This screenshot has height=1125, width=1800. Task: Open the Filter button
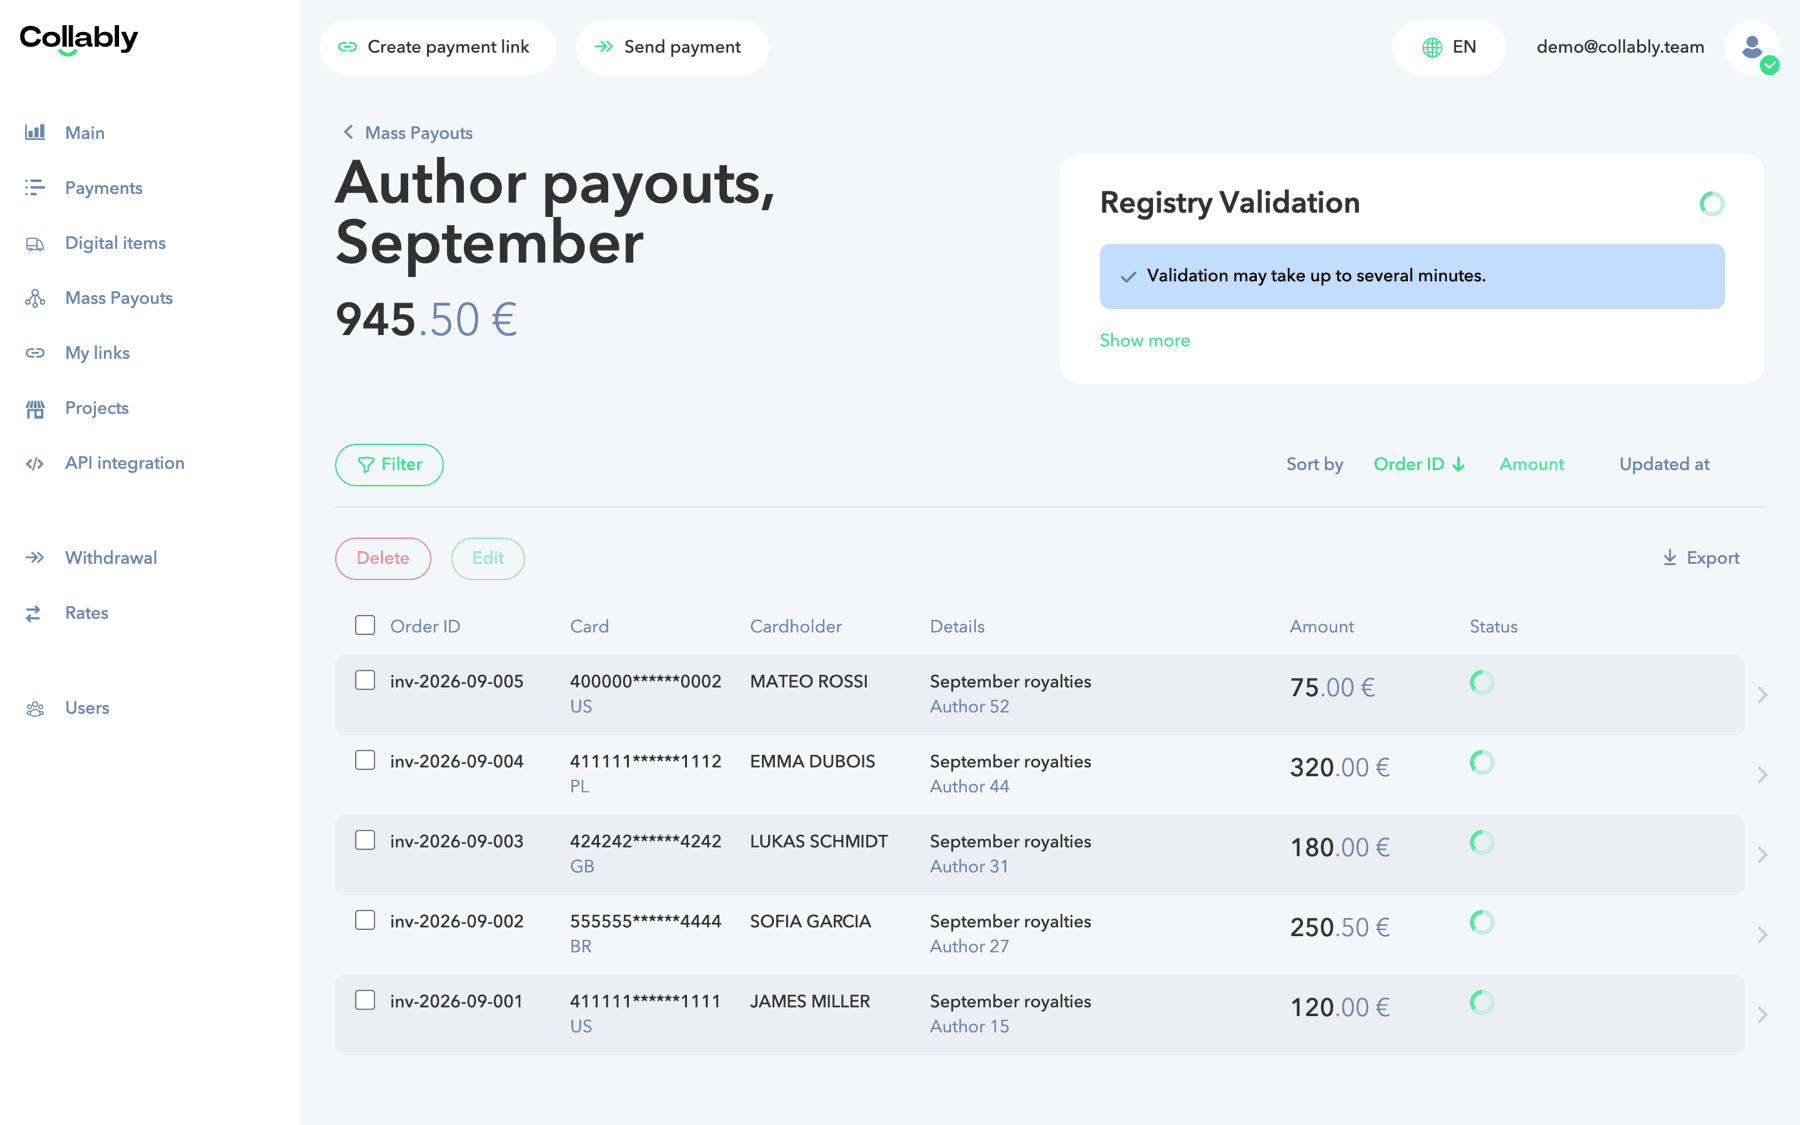pyautogui.click(x=389, y=465)
